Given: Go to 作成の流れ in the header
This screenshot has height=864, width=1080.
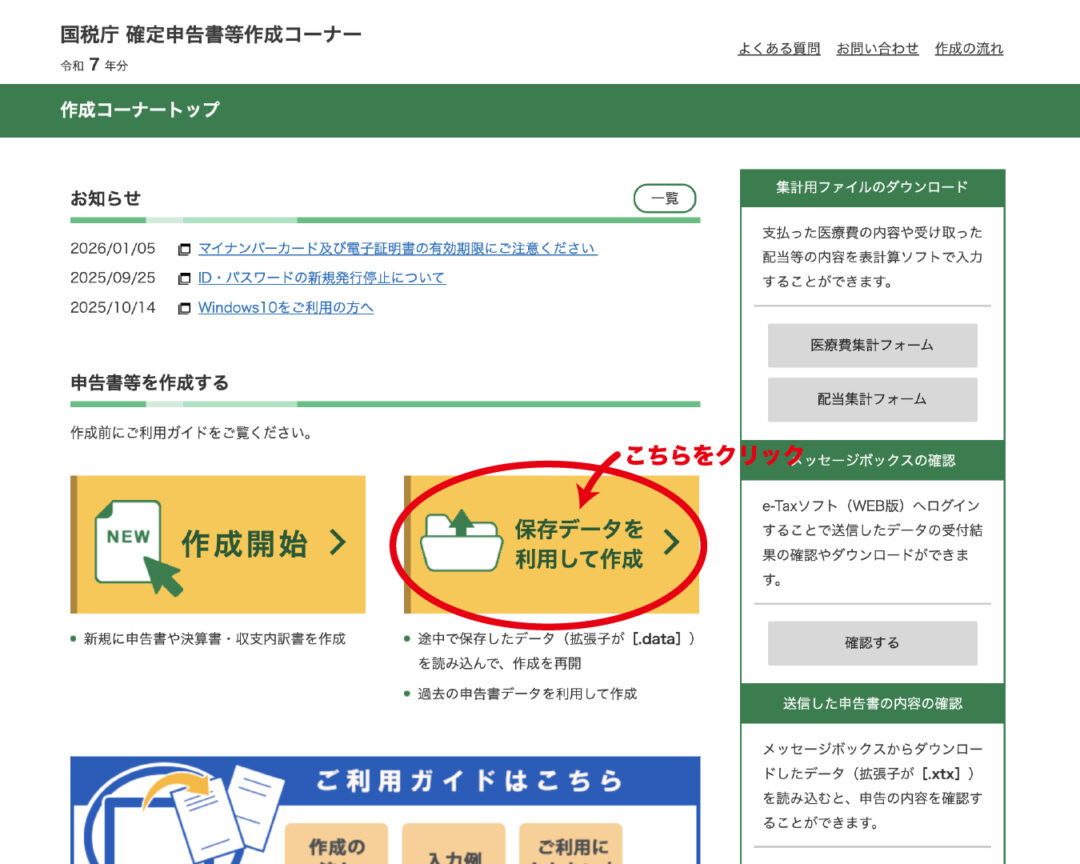Looking at the screenshot, I should click(968, 48).
